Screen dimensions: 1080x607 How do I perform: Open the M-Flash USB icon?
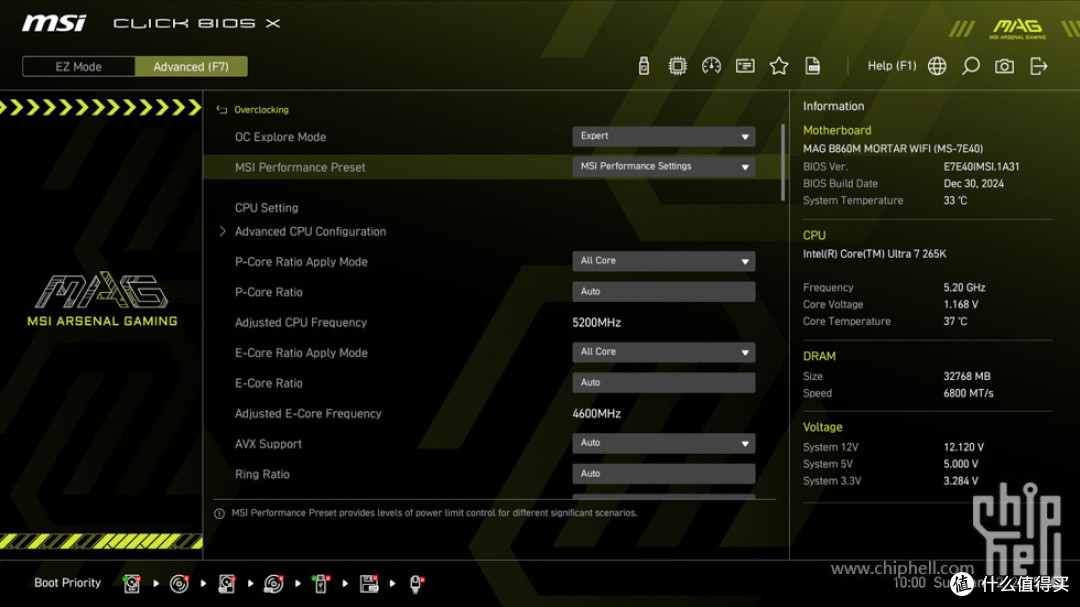click(643, 66)
